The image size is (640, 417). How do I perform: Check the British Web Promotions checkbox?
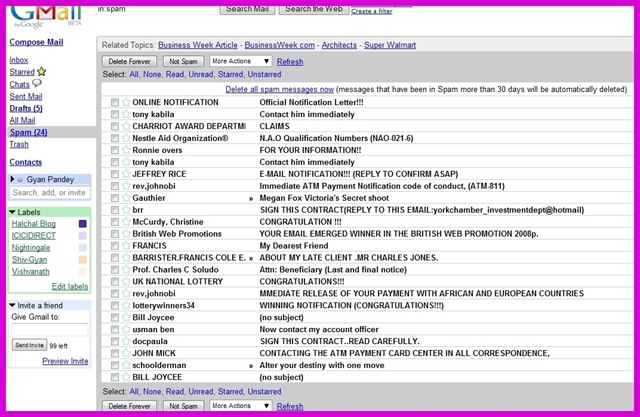[115, 234]
